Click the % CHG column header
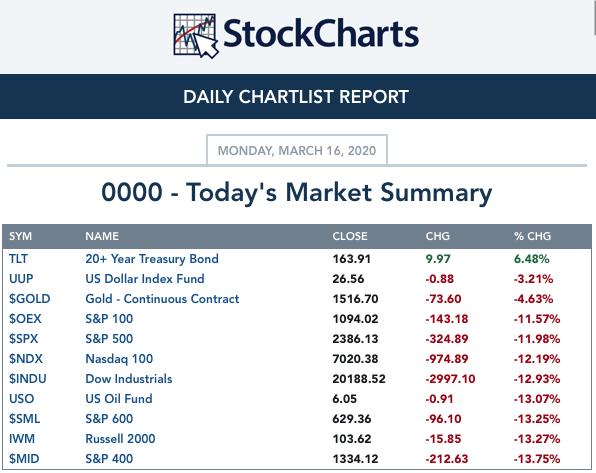Screen dimensions: 596x473 (532, 236)
